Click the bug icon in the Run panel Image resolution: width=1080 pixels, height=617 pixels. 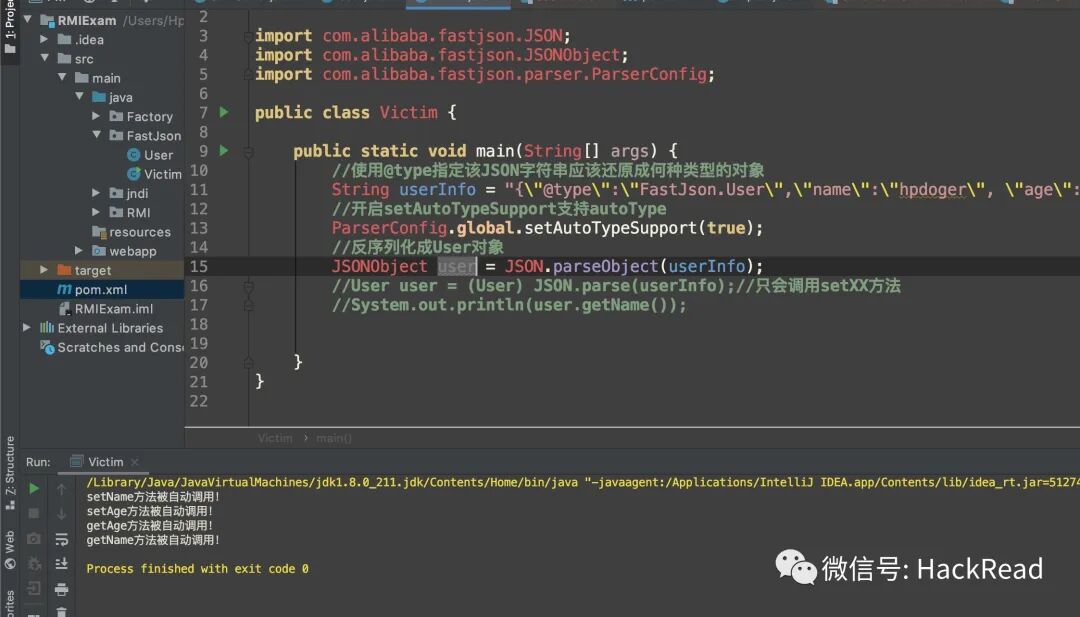point(34,563)
